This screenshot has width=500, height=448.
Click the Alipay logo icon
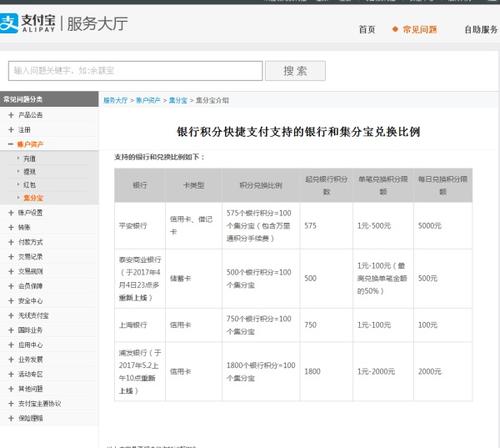pos(8,23)
